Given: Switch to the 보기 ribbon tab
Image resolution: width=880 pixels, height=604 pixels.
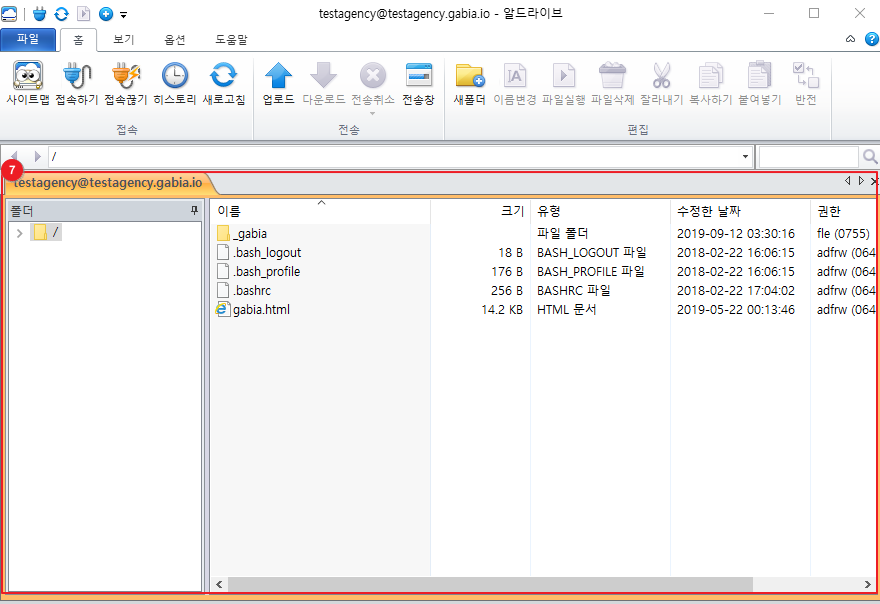Looking at the screenshot, I should tap(123, 39).
